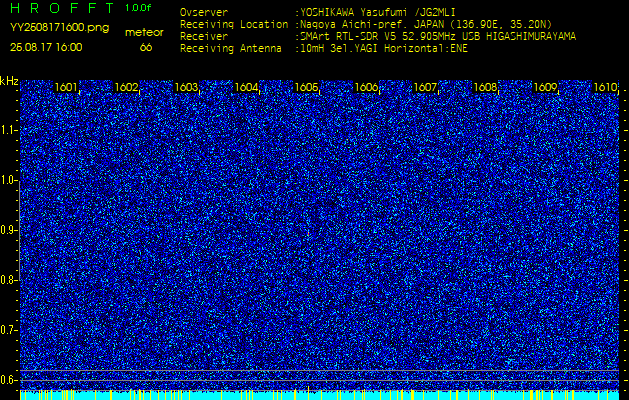Click the 'Ovserver' field label
This screenshot has width=629, height=400.
click(x=203, y=12)
